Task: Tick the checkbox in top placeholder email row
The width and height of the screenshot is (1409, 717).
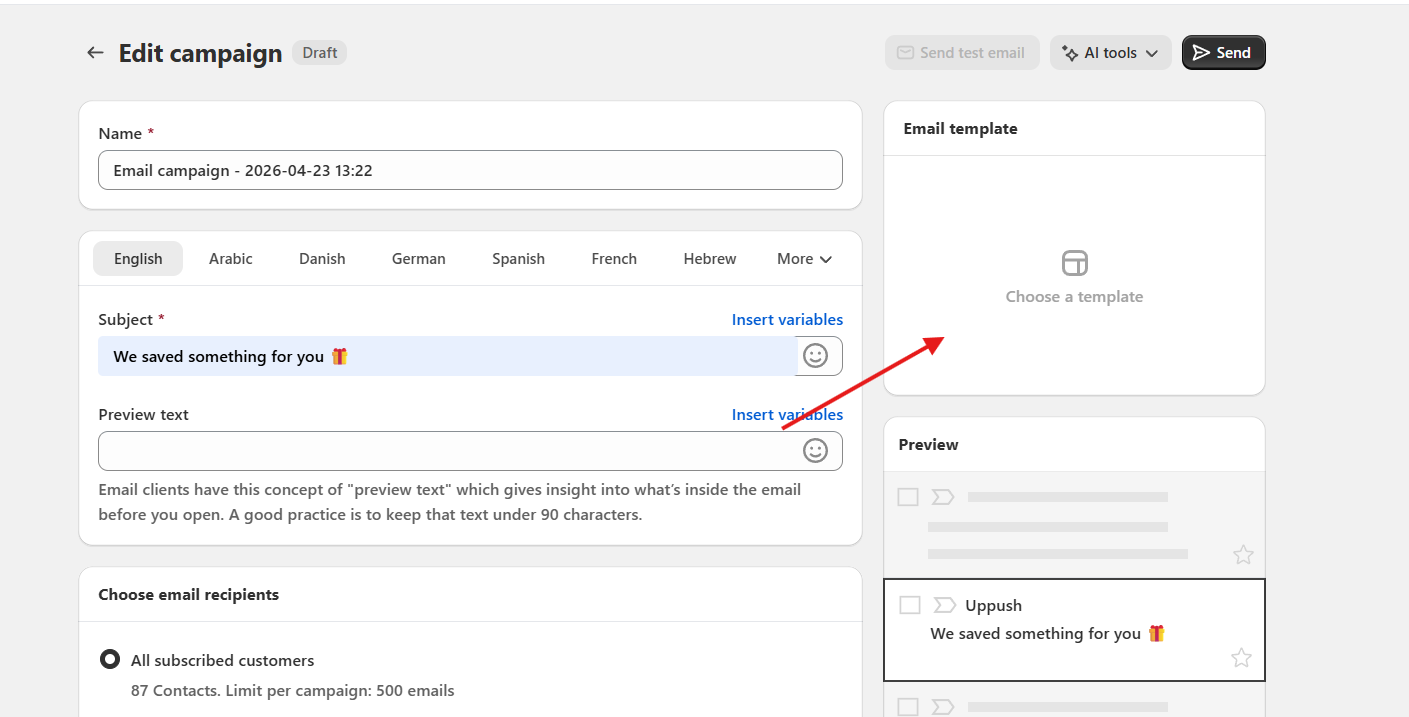Action: [908, 497]
